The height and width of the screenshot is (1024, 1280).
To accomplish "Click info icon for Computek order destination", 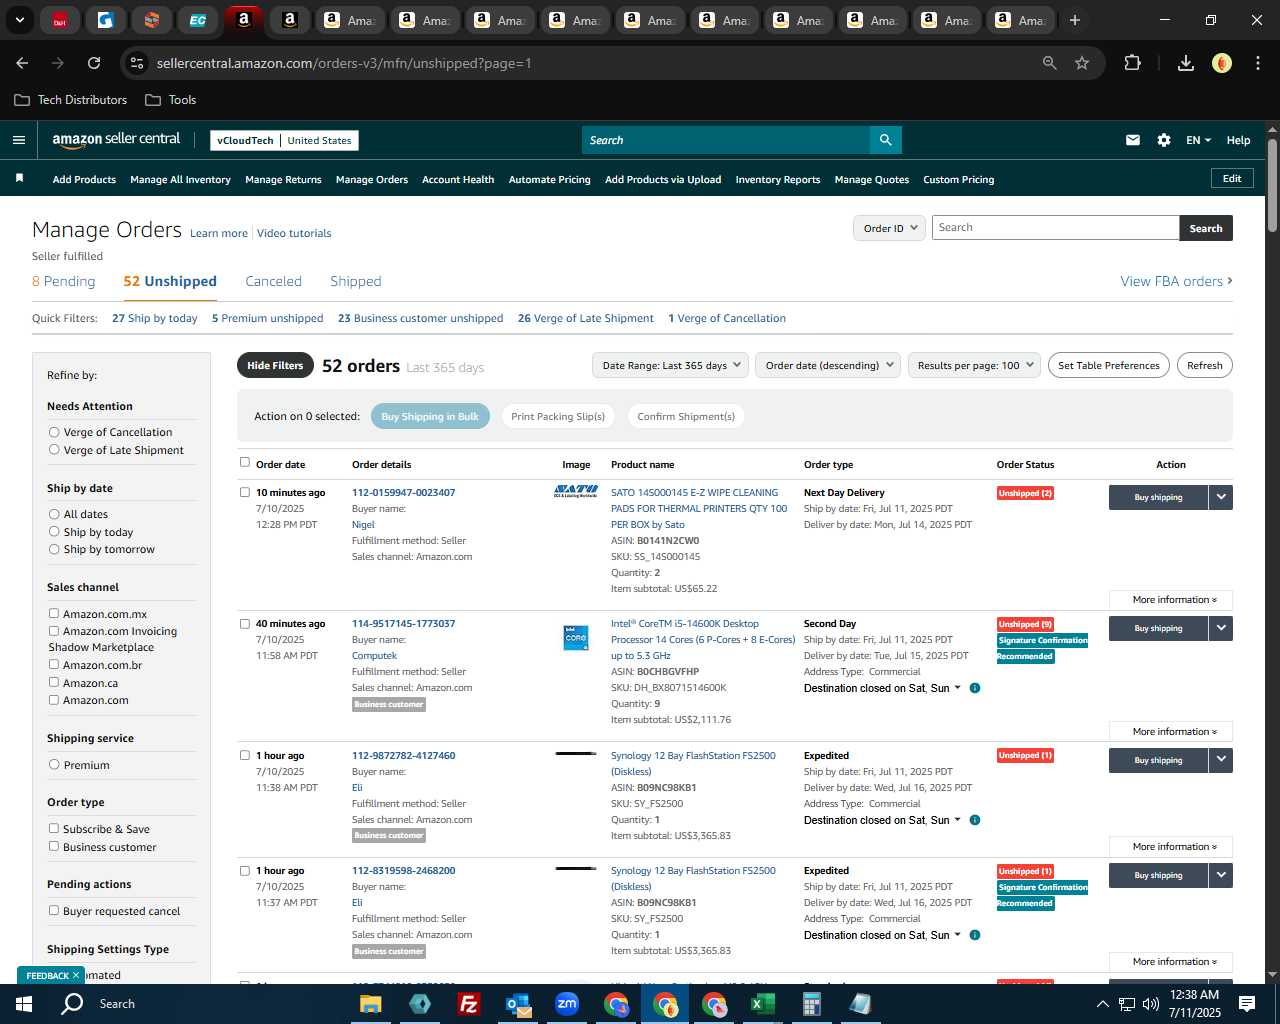I will coord(975,688).
